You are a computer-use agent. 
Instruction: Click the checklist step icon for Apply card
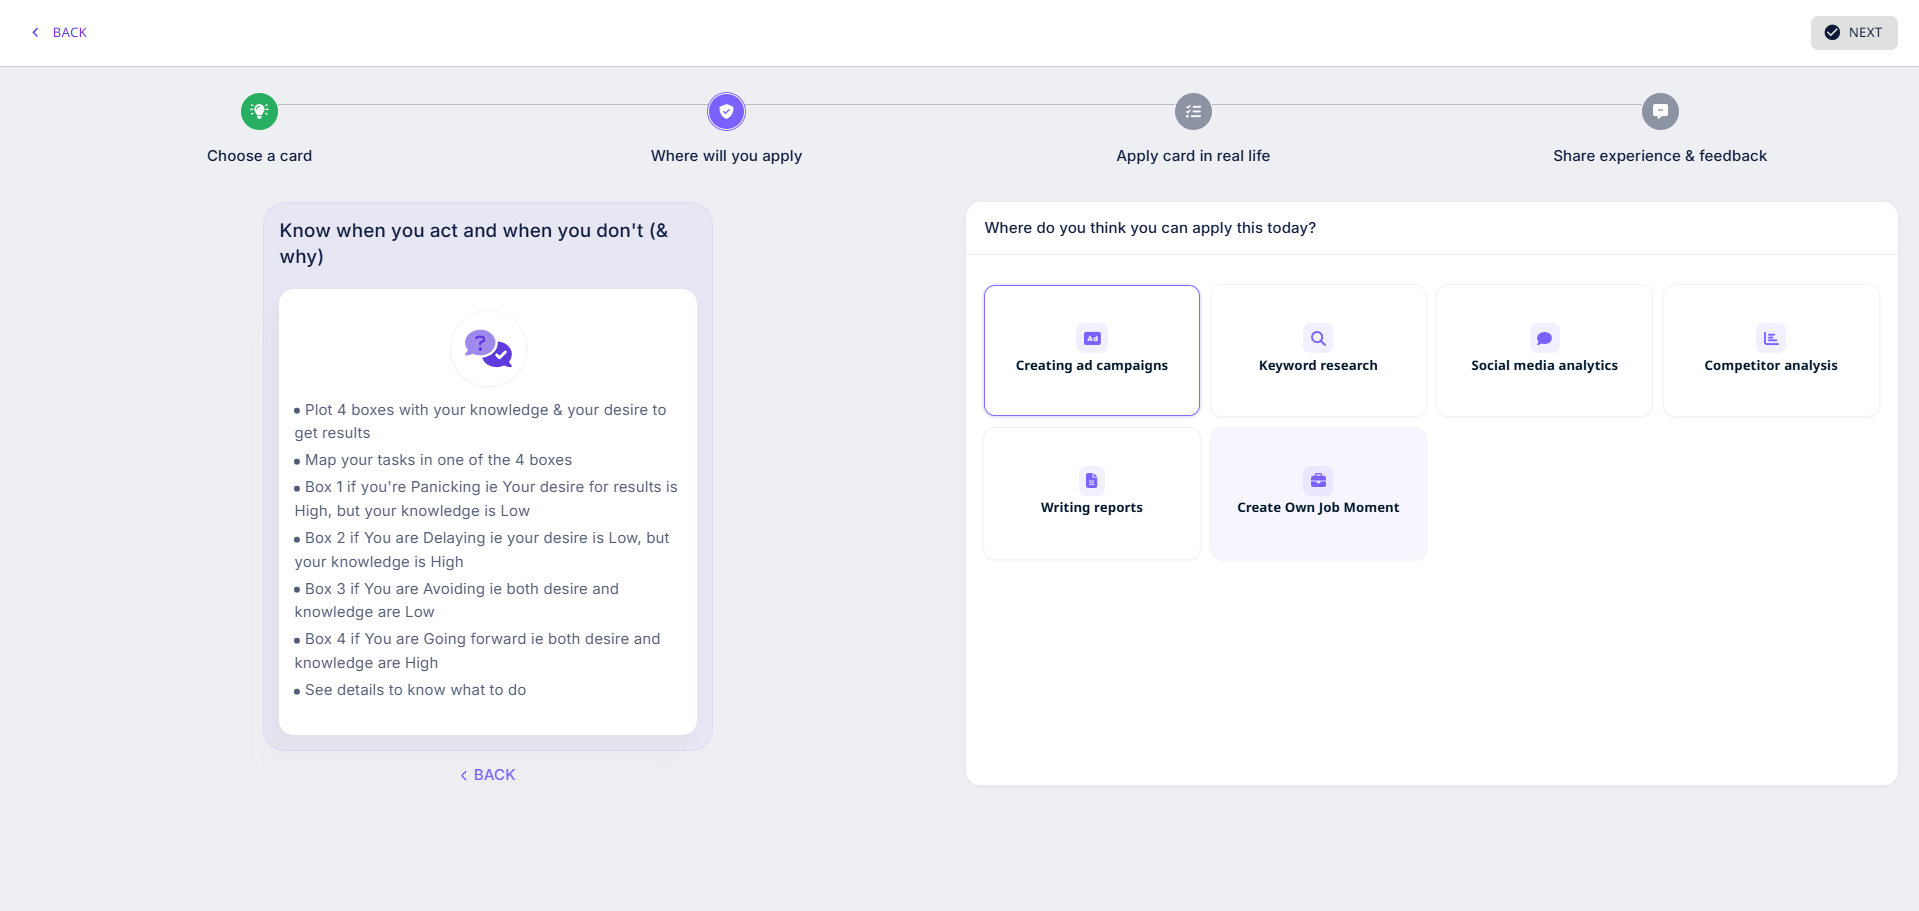pos(1193,111)
